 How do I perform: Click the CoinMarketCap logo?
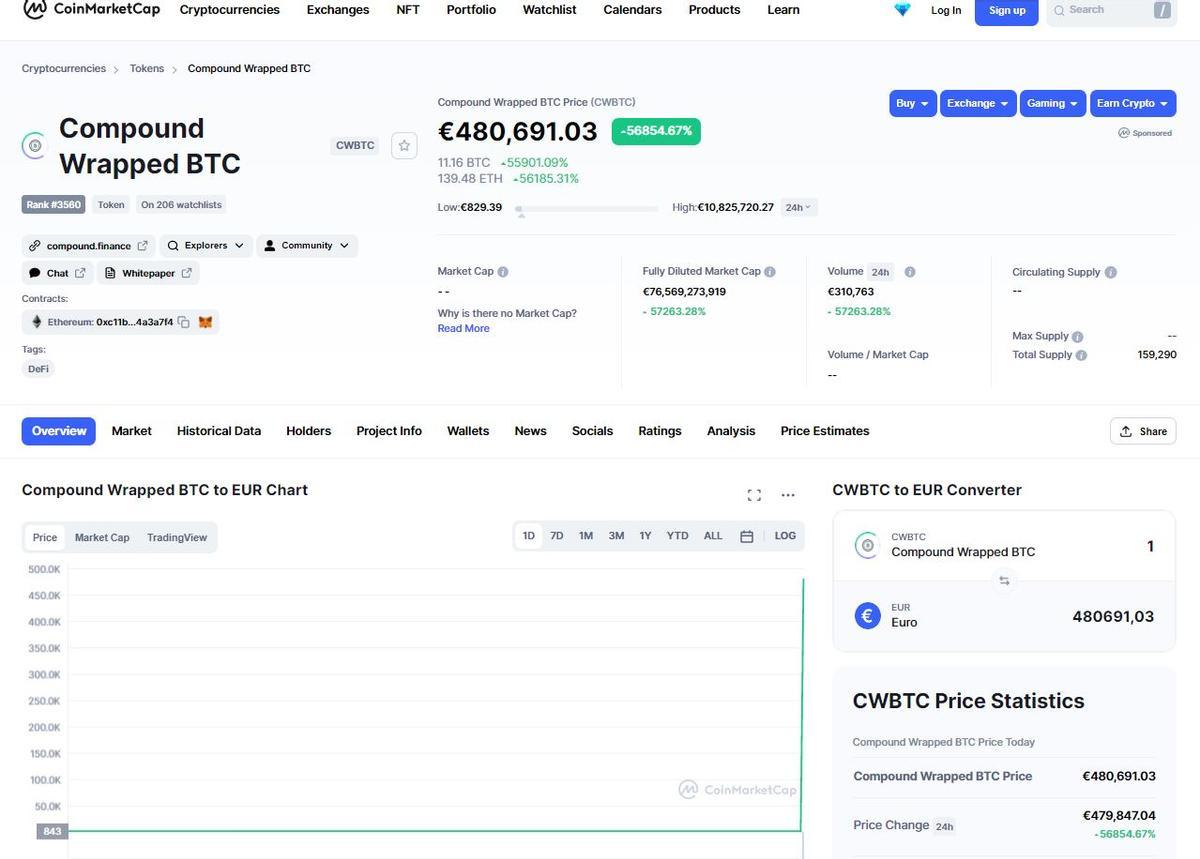point(90,9)
